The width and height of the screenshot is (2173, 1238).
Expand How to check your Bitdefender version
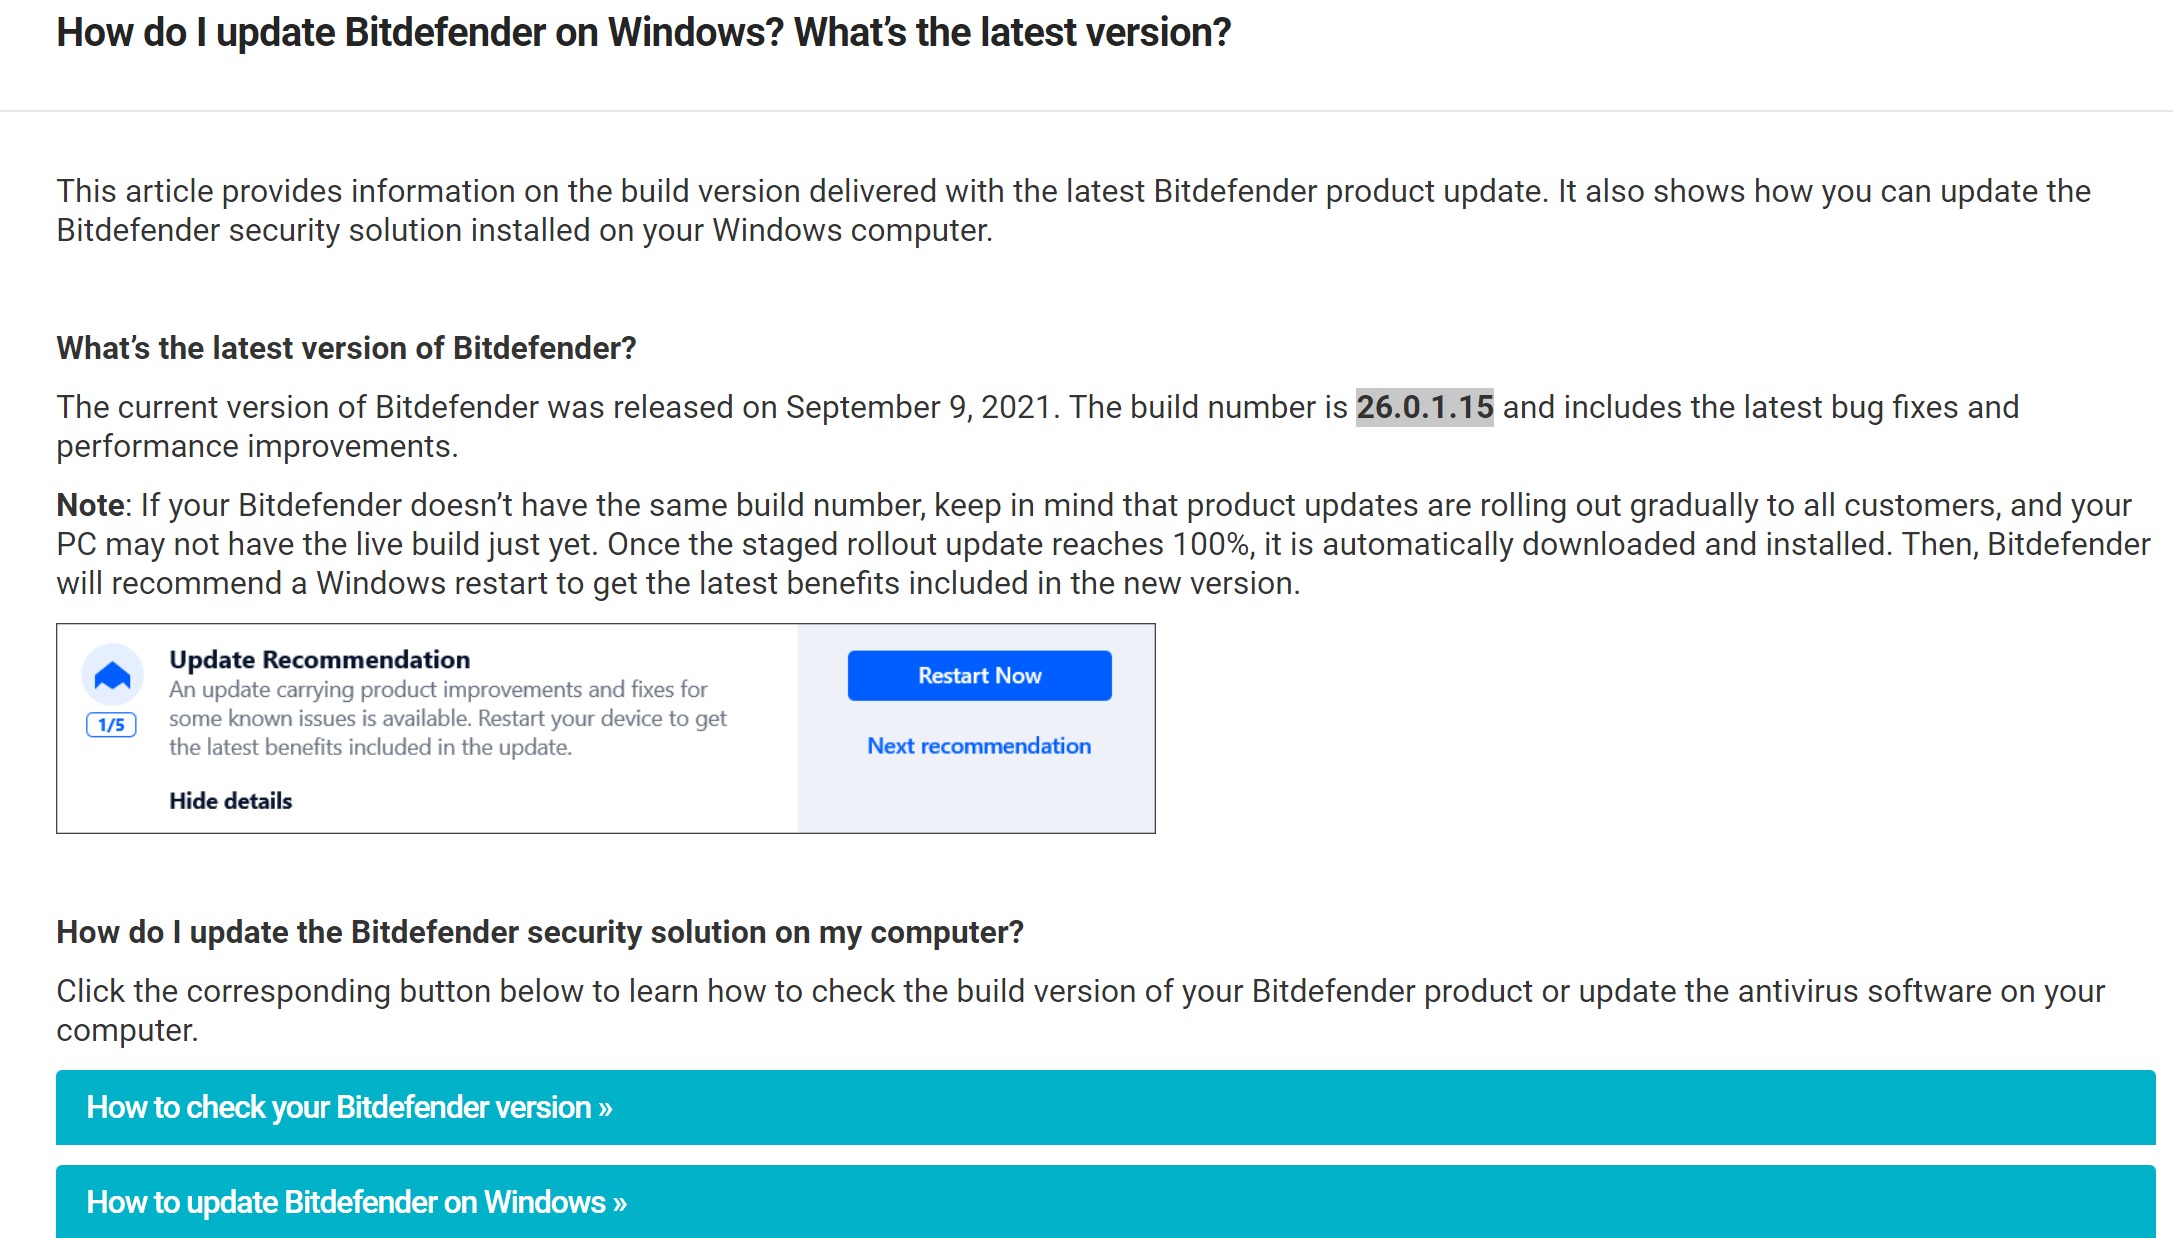click(x=349, y=1107)
